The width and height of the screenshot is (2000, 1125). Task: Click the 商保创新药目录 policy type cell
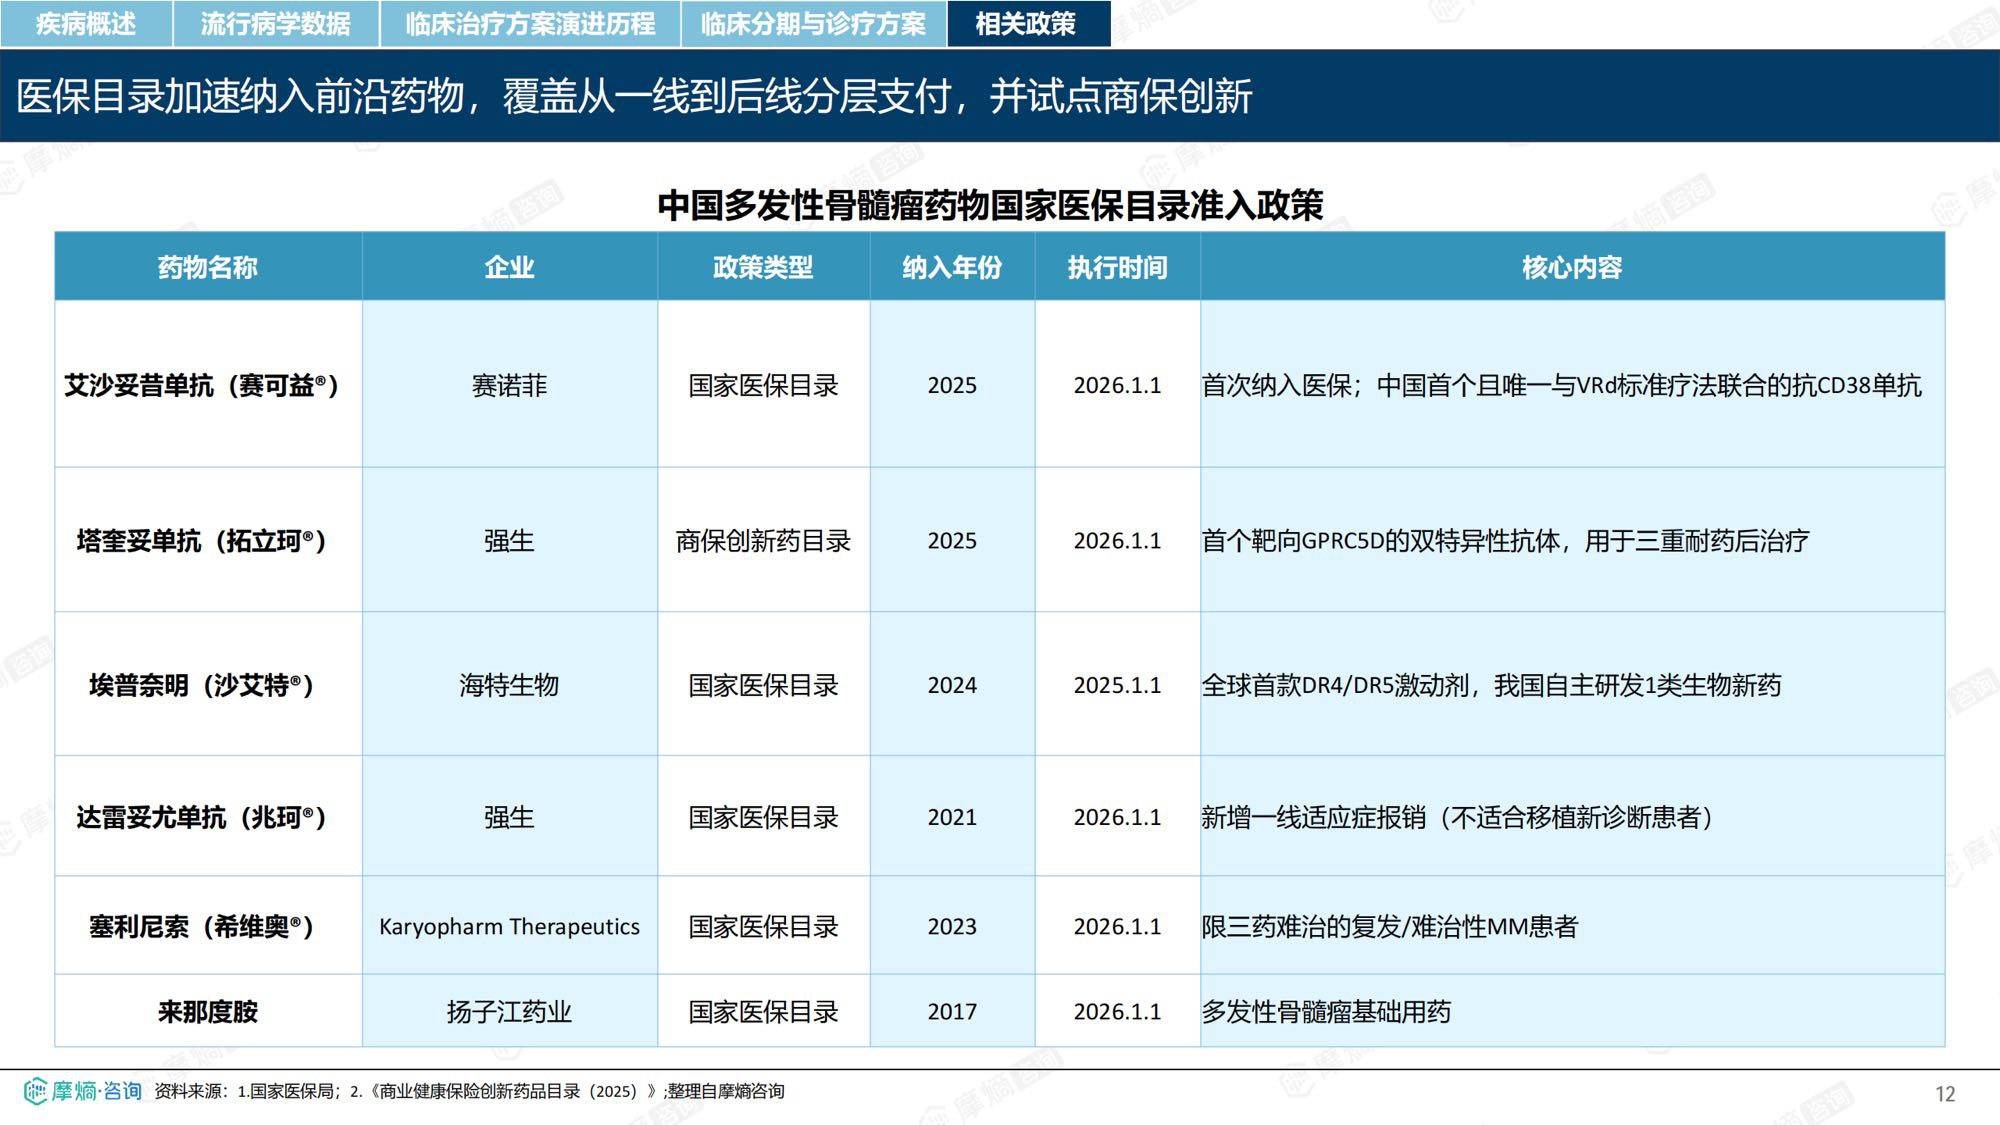pos(763,541)
